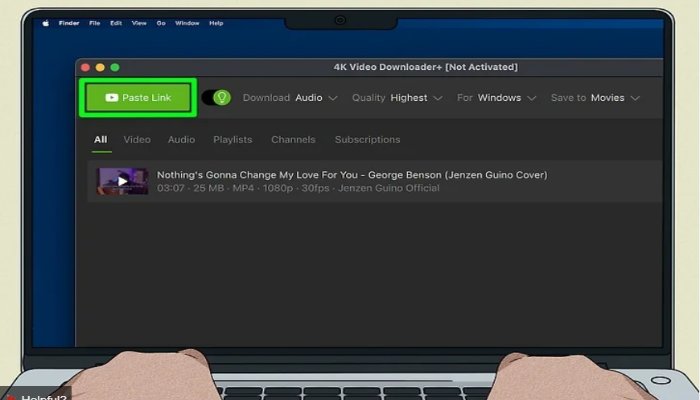The height and width of the screenshot is (400, 700).
Task: Switch to the Audio tab
Action: coord(181,140)
